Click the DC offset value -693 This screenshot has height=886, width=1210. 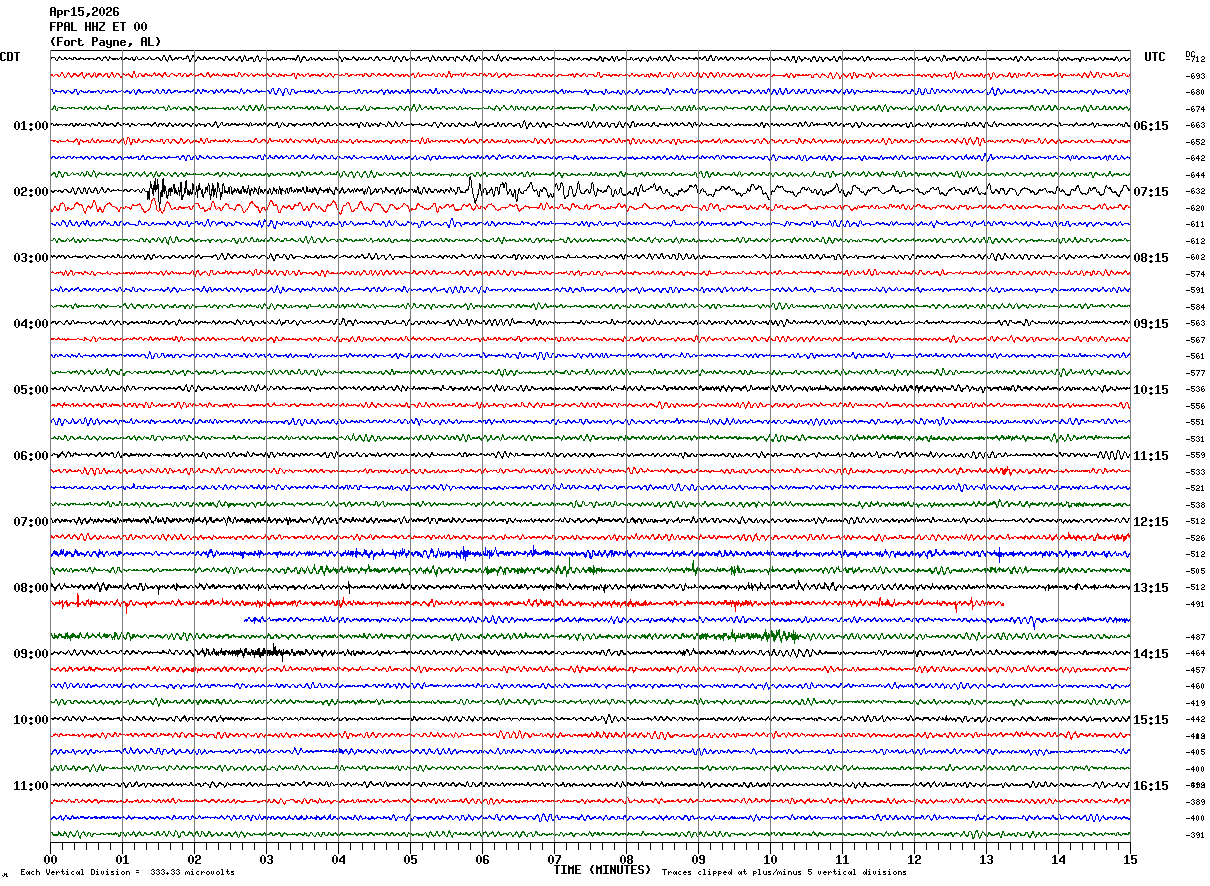1195,76
